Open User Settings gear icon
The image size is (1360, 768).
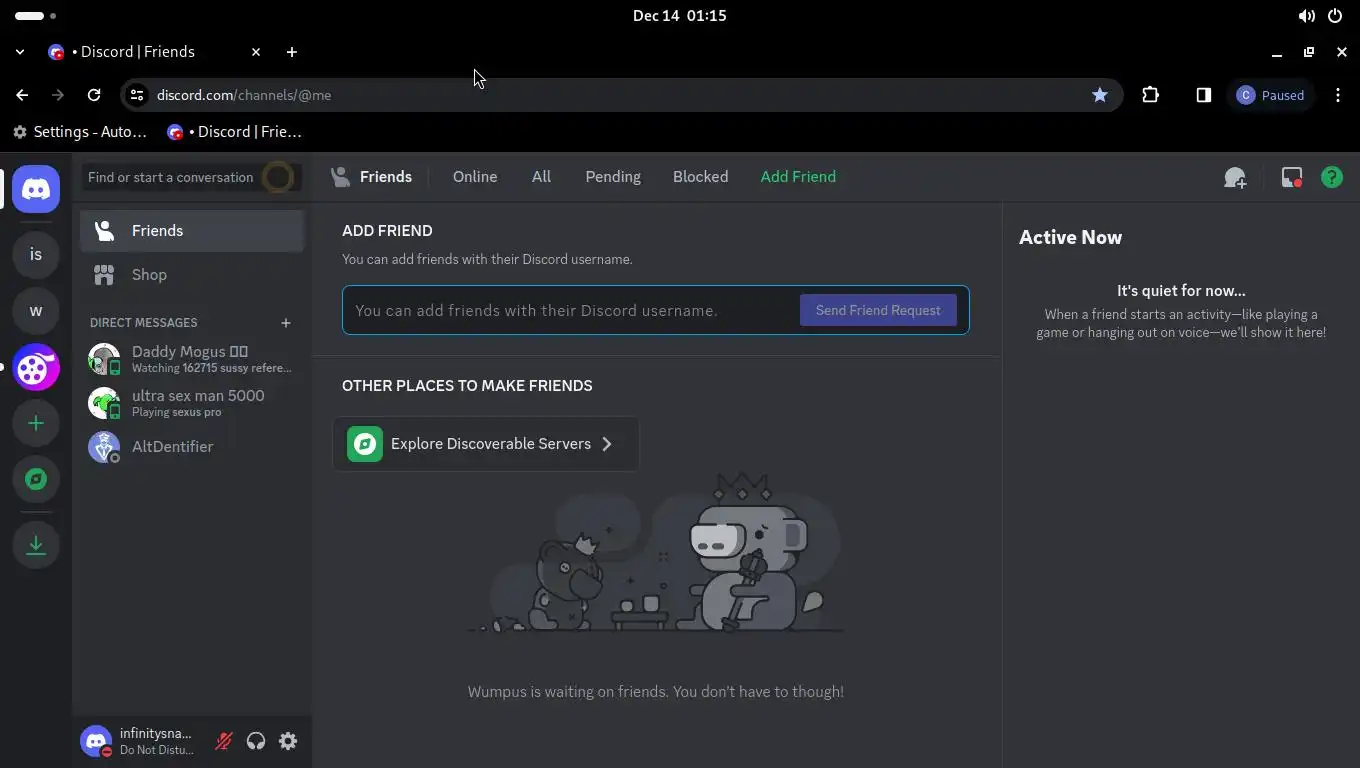coord(288,741)
